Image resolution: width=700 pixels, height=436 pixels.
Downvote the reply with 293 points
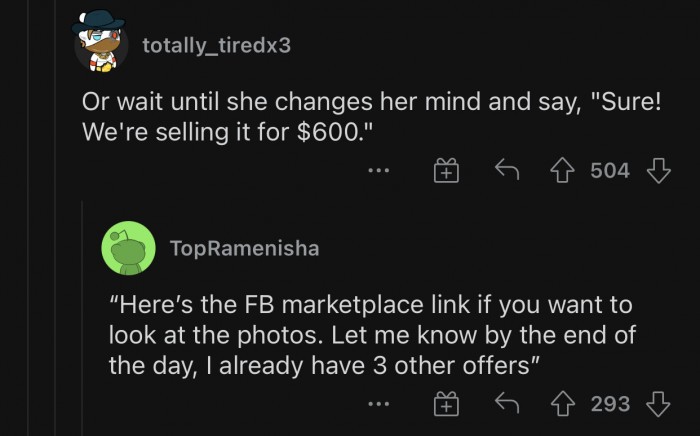pyautogui.click(x=658, y=404)
